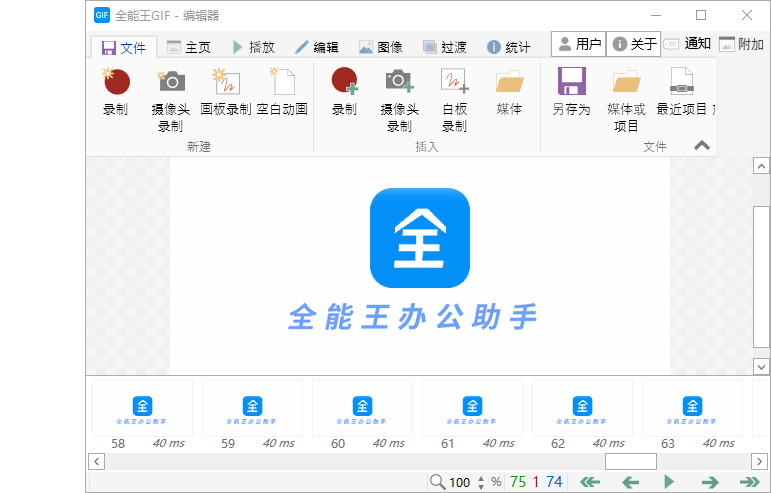Open the 通知 (Notifications) panel
The height and width of the screenshot is (493, 771).
pos(687,44)
